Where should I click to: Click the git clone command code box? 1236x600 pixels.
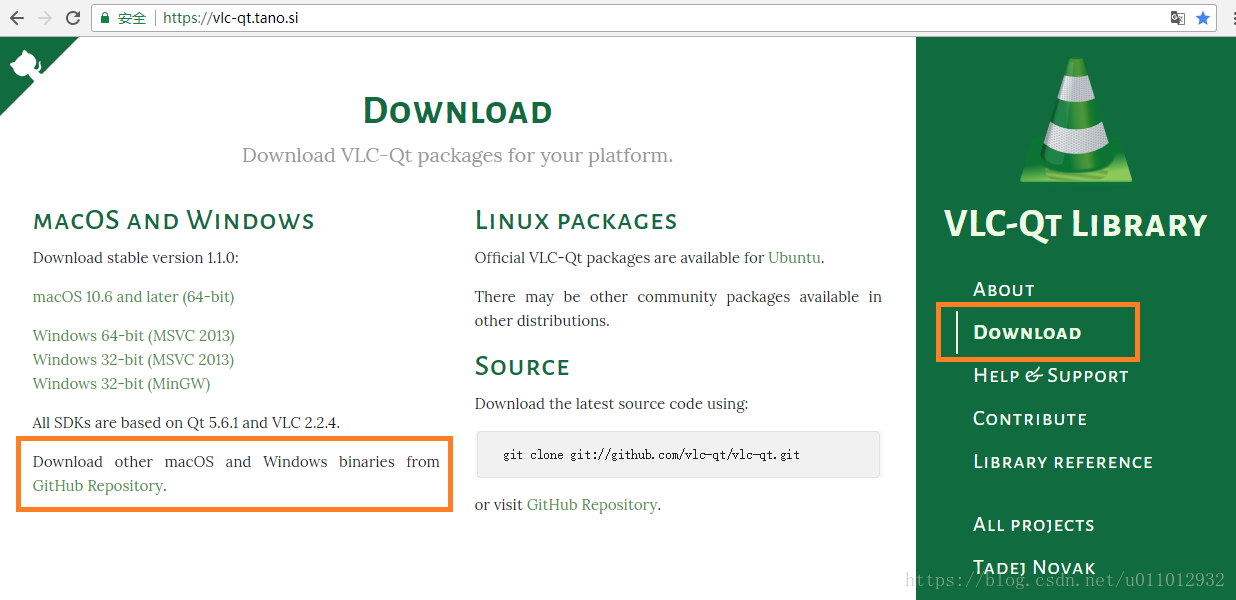[679, 455]
